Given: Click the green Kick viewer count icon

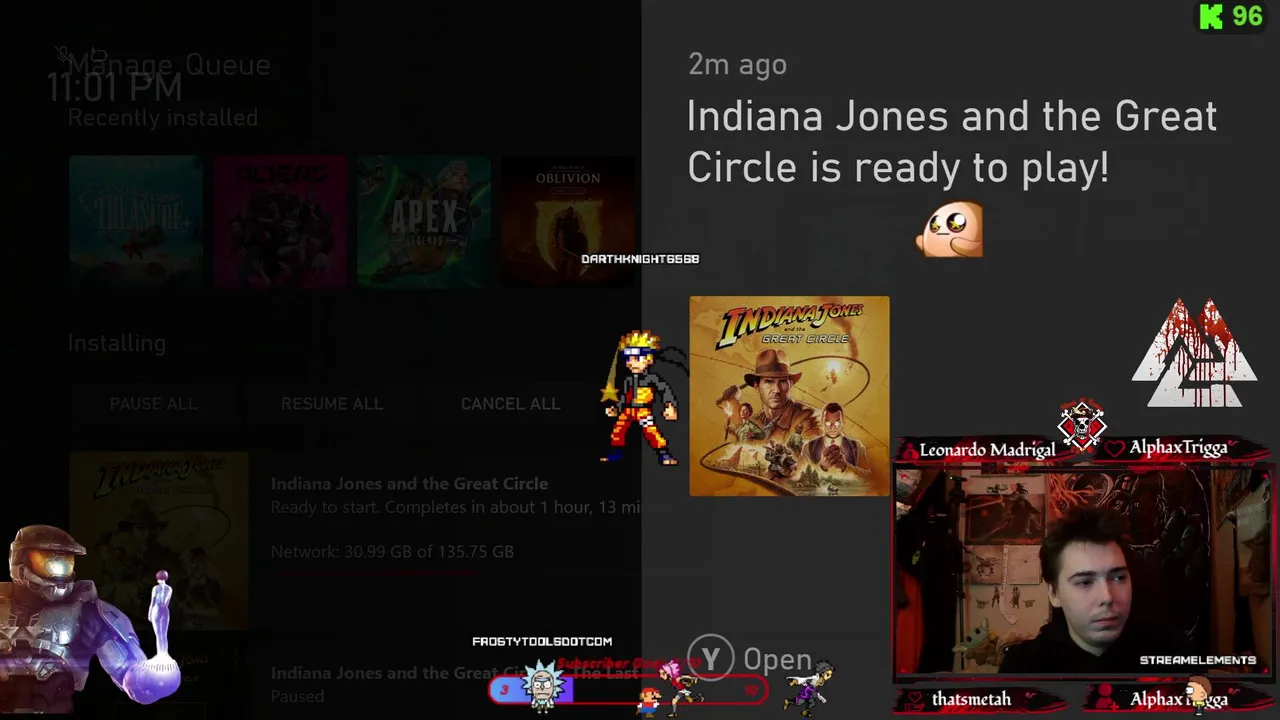Looking at the screenshot, I should pos(1211,17).
